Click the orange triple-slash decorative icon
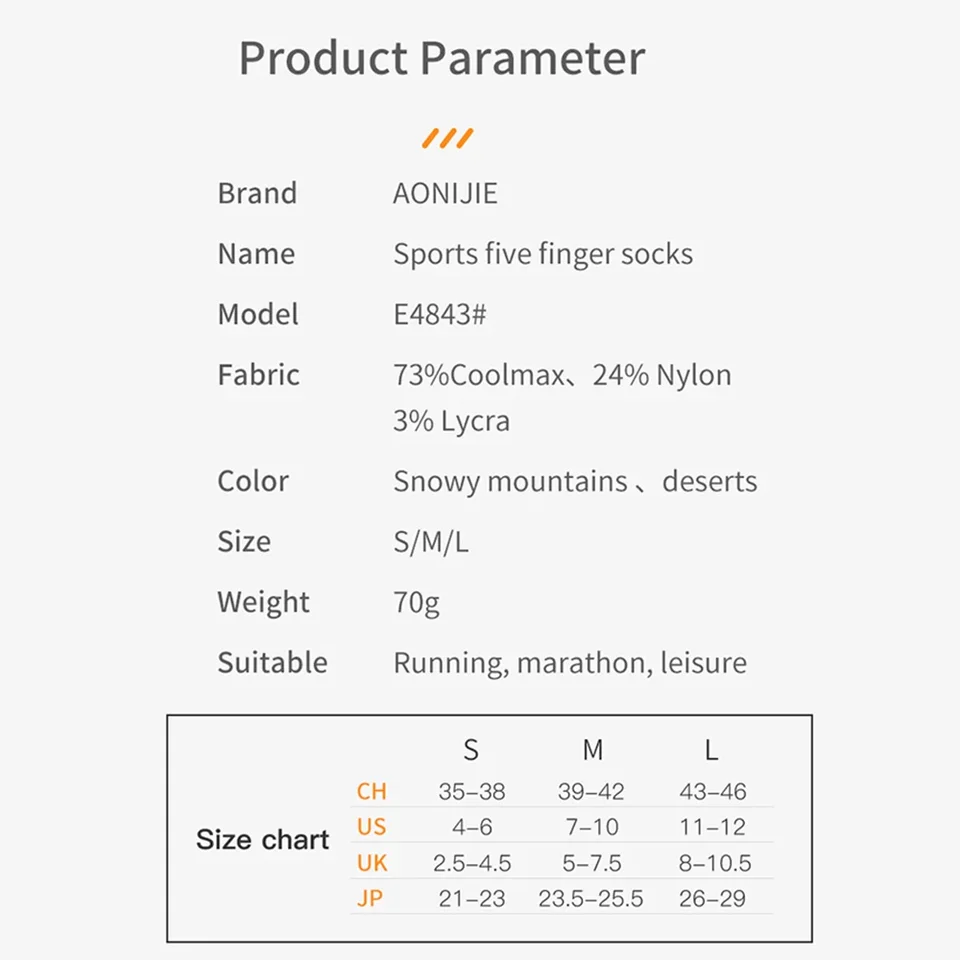The width and height of the screenshot is (960, 960). click(x=447, y=138)
